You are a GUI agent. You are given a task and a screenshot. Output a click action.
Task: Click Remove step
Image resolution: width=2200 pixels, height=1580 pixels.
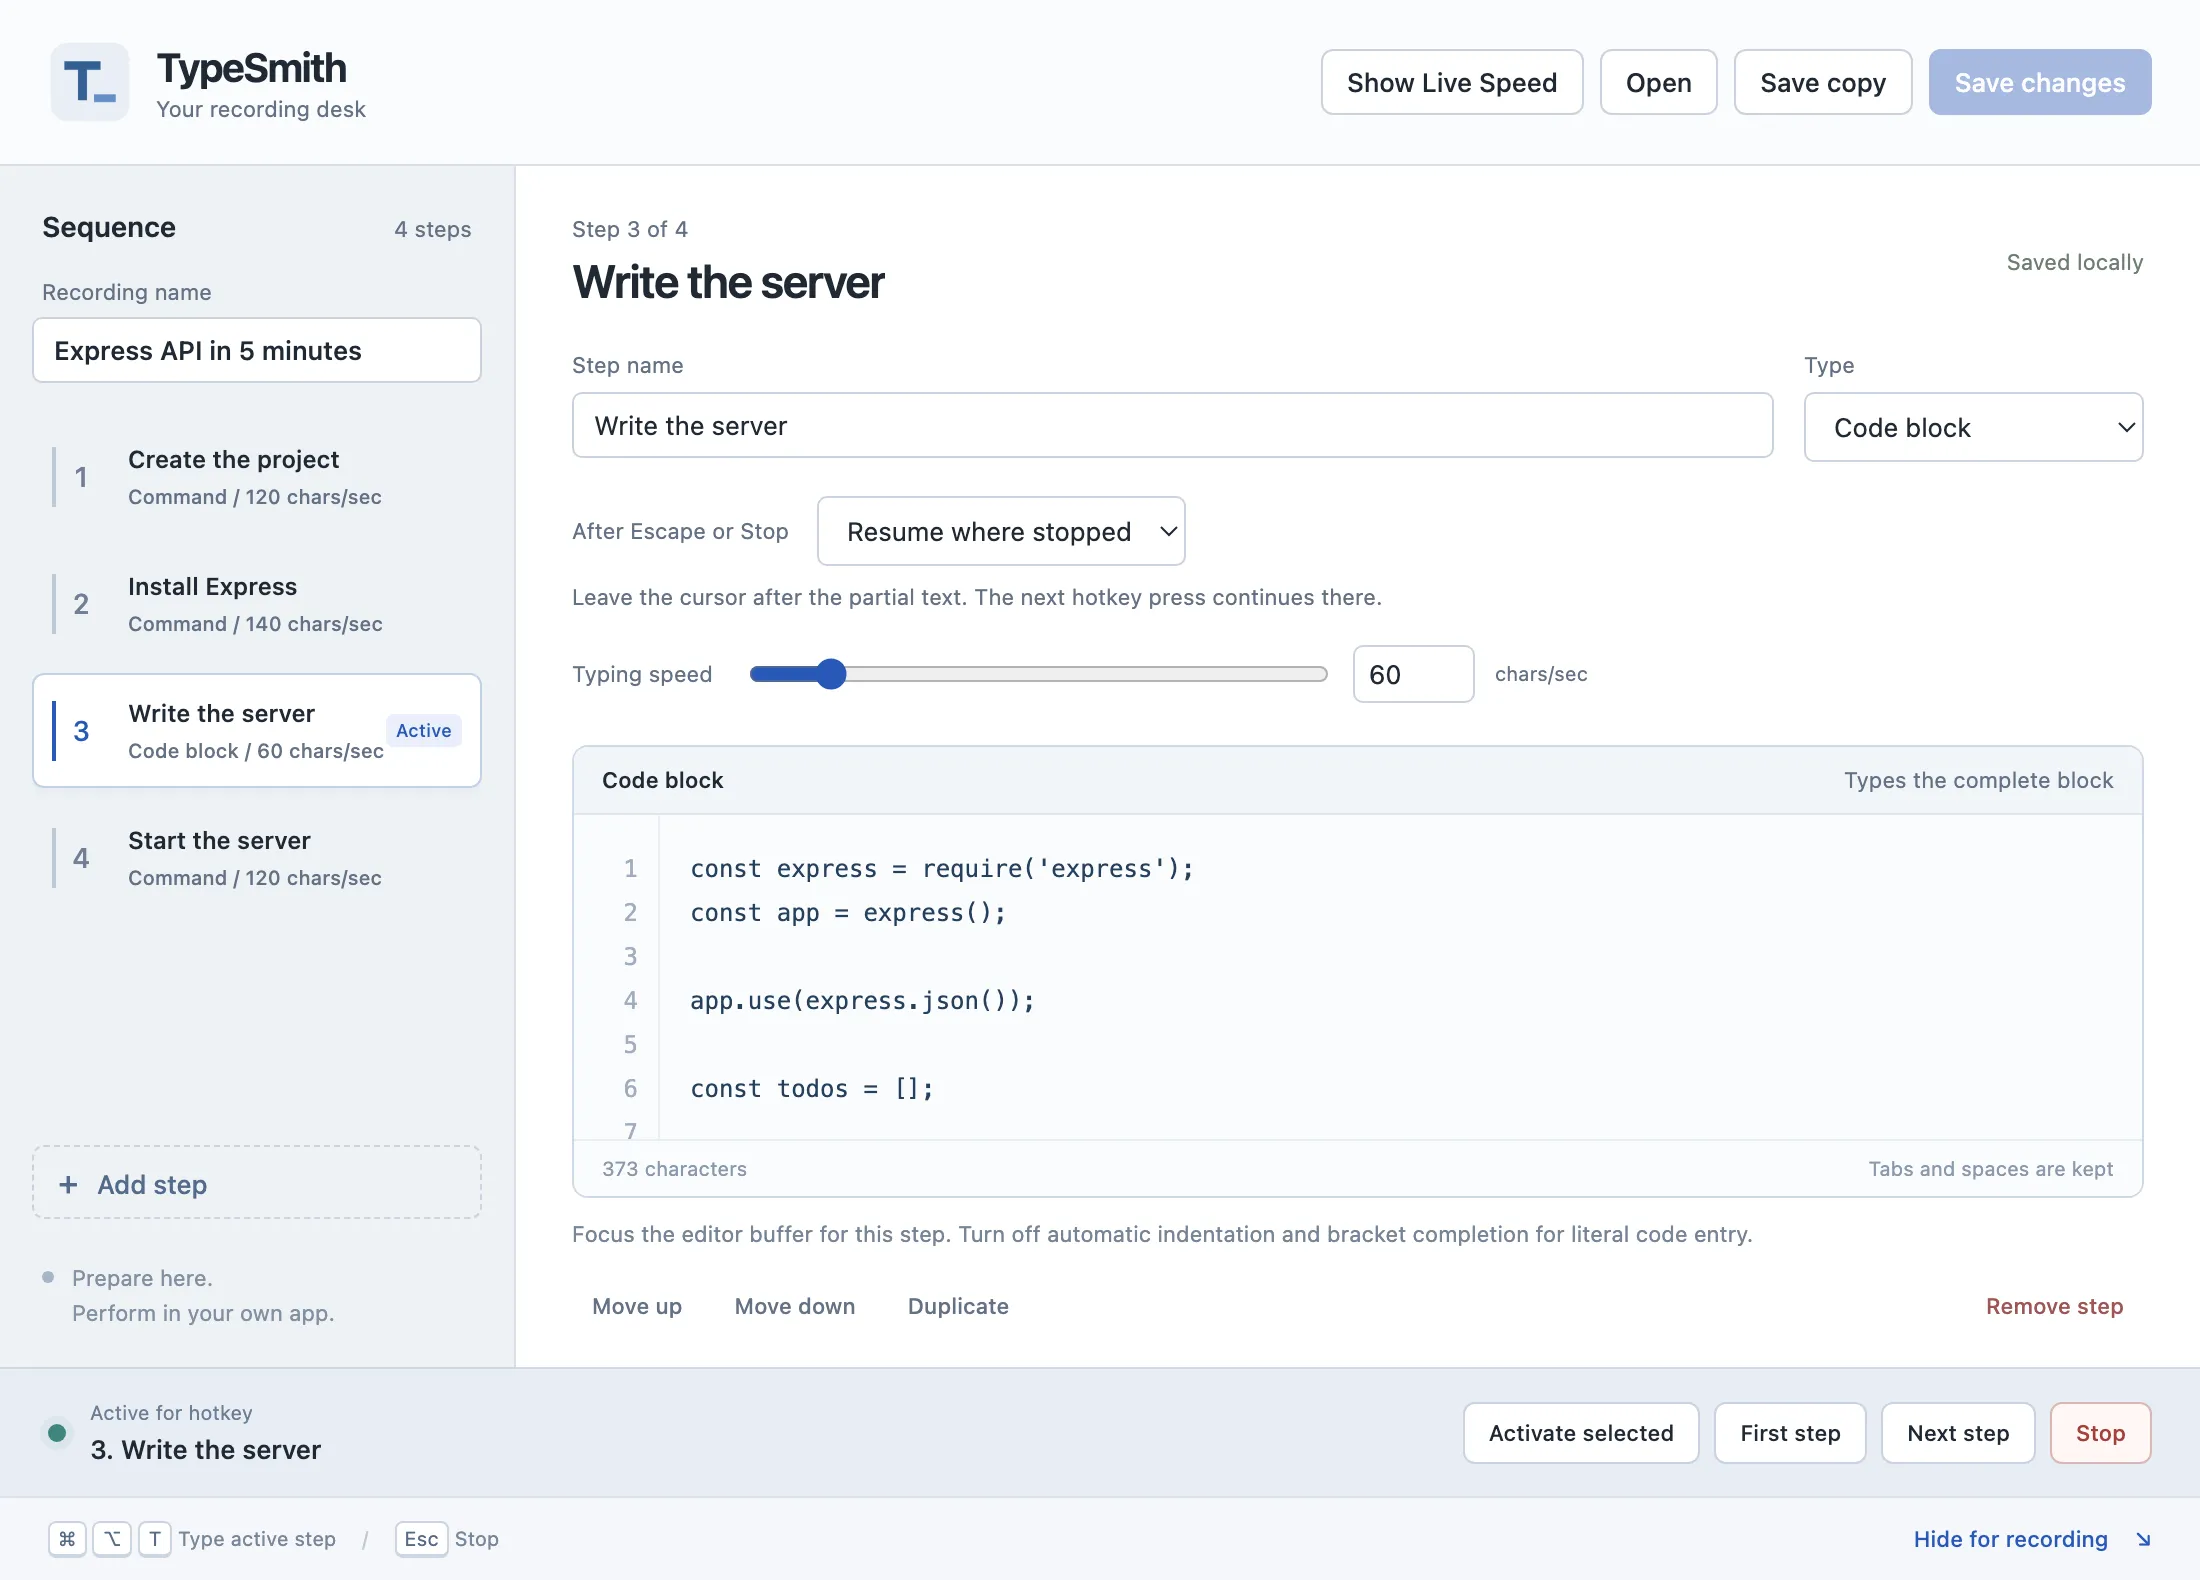[x=2054, y=1306]
